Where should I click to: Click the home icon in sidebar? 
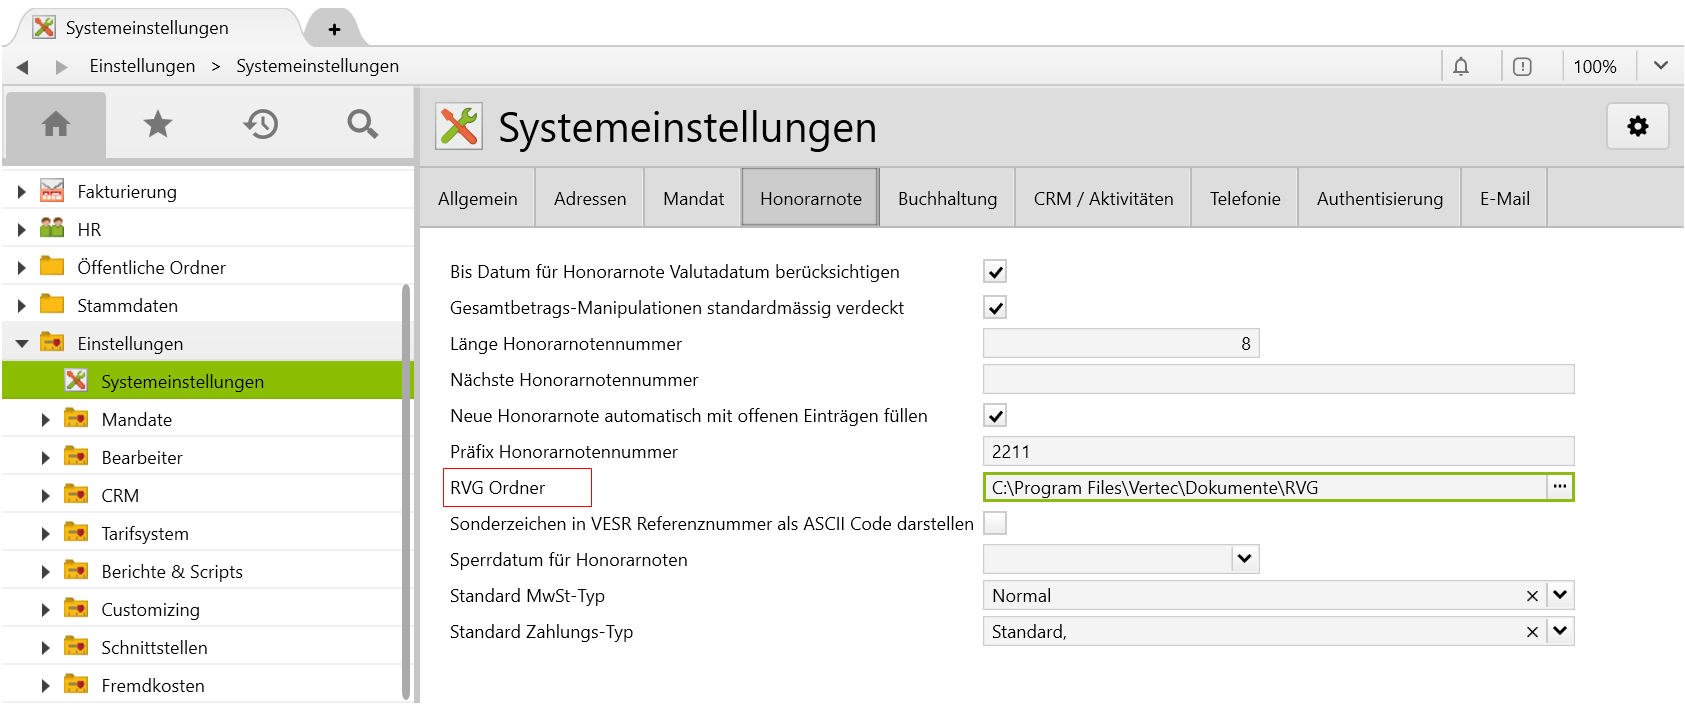tap(56, 124)
